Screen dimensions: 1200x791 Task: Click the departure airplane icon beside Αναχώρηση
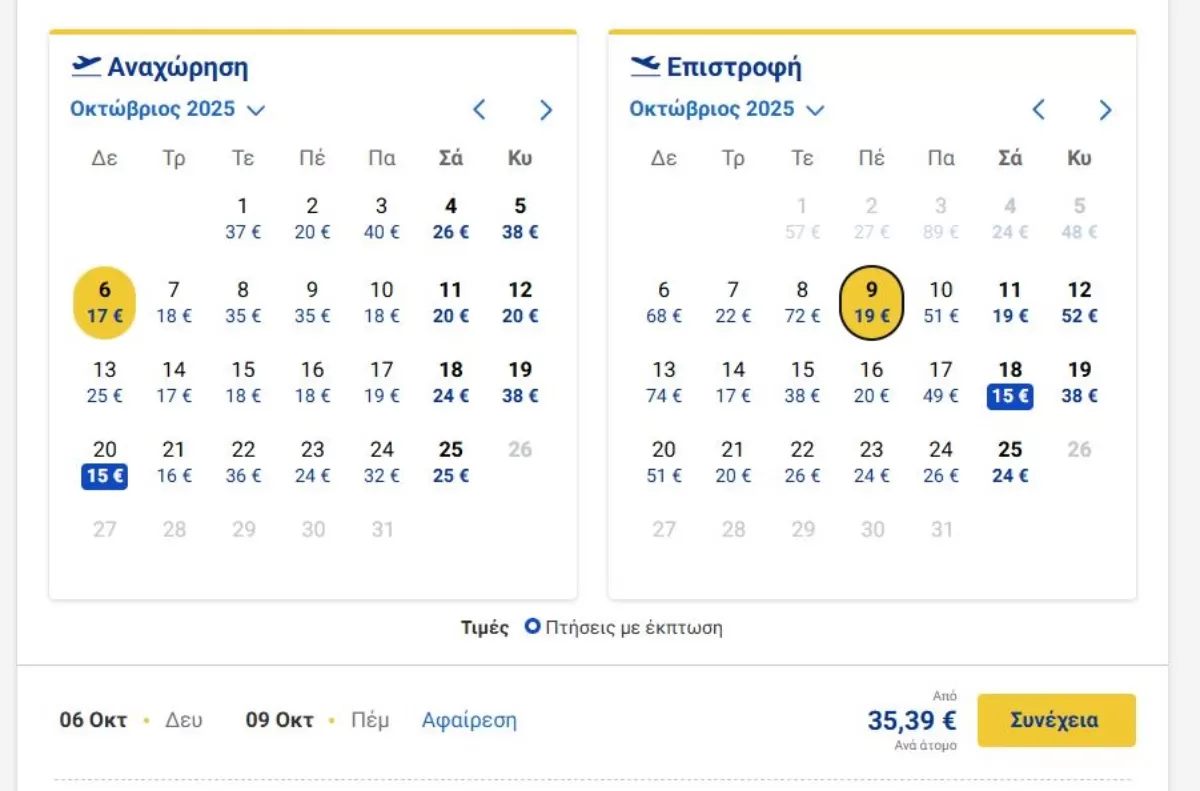86,66
